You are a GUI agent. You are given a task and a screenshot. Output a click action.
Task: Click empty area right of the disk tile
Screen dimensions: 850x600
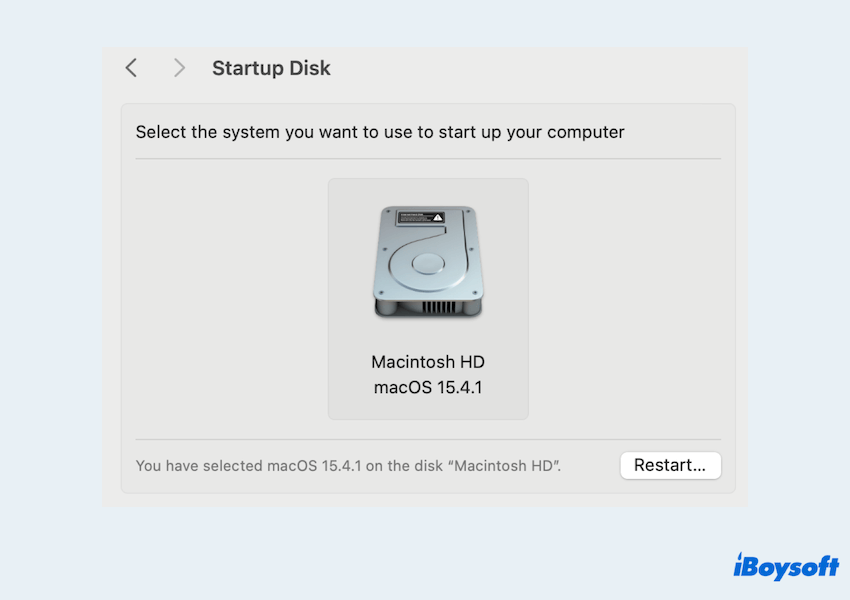625,298
